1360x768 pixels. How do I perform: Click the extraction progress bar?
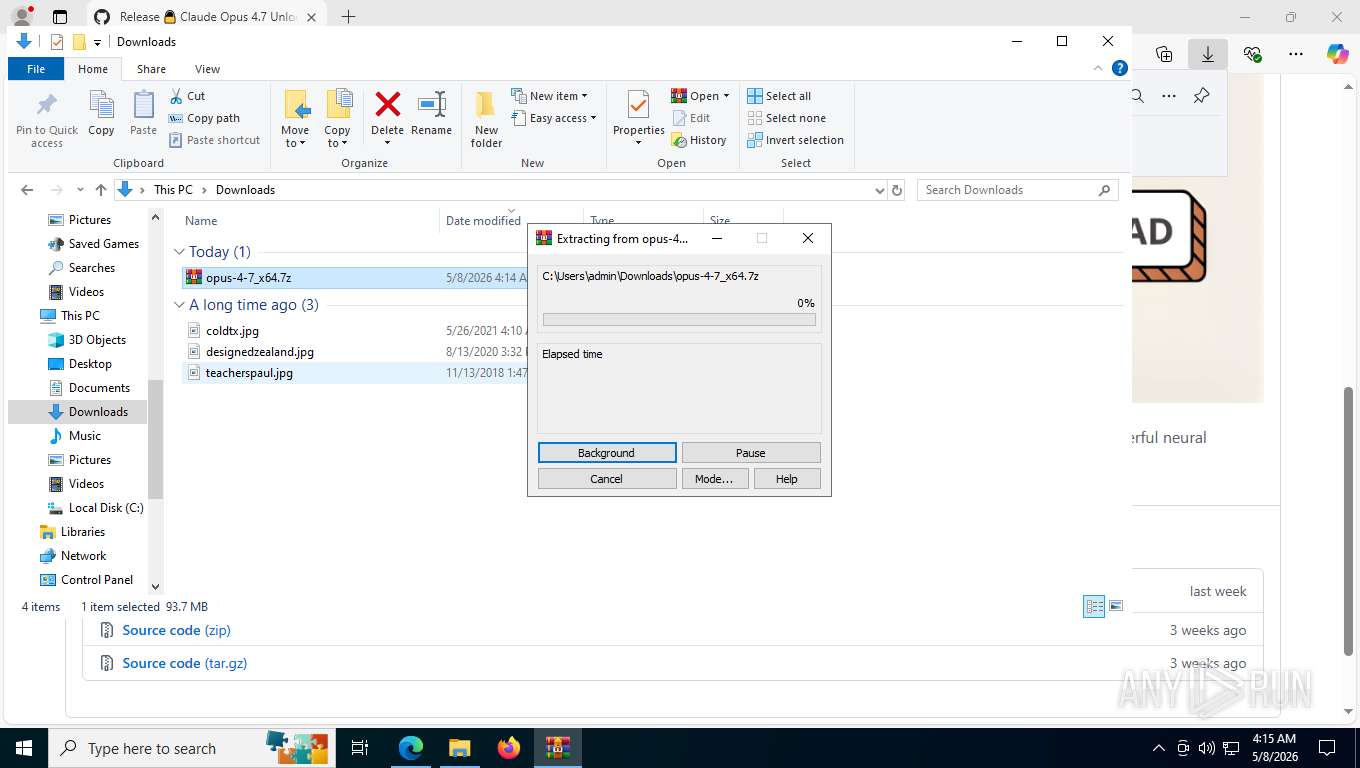[x=679, y=320]
